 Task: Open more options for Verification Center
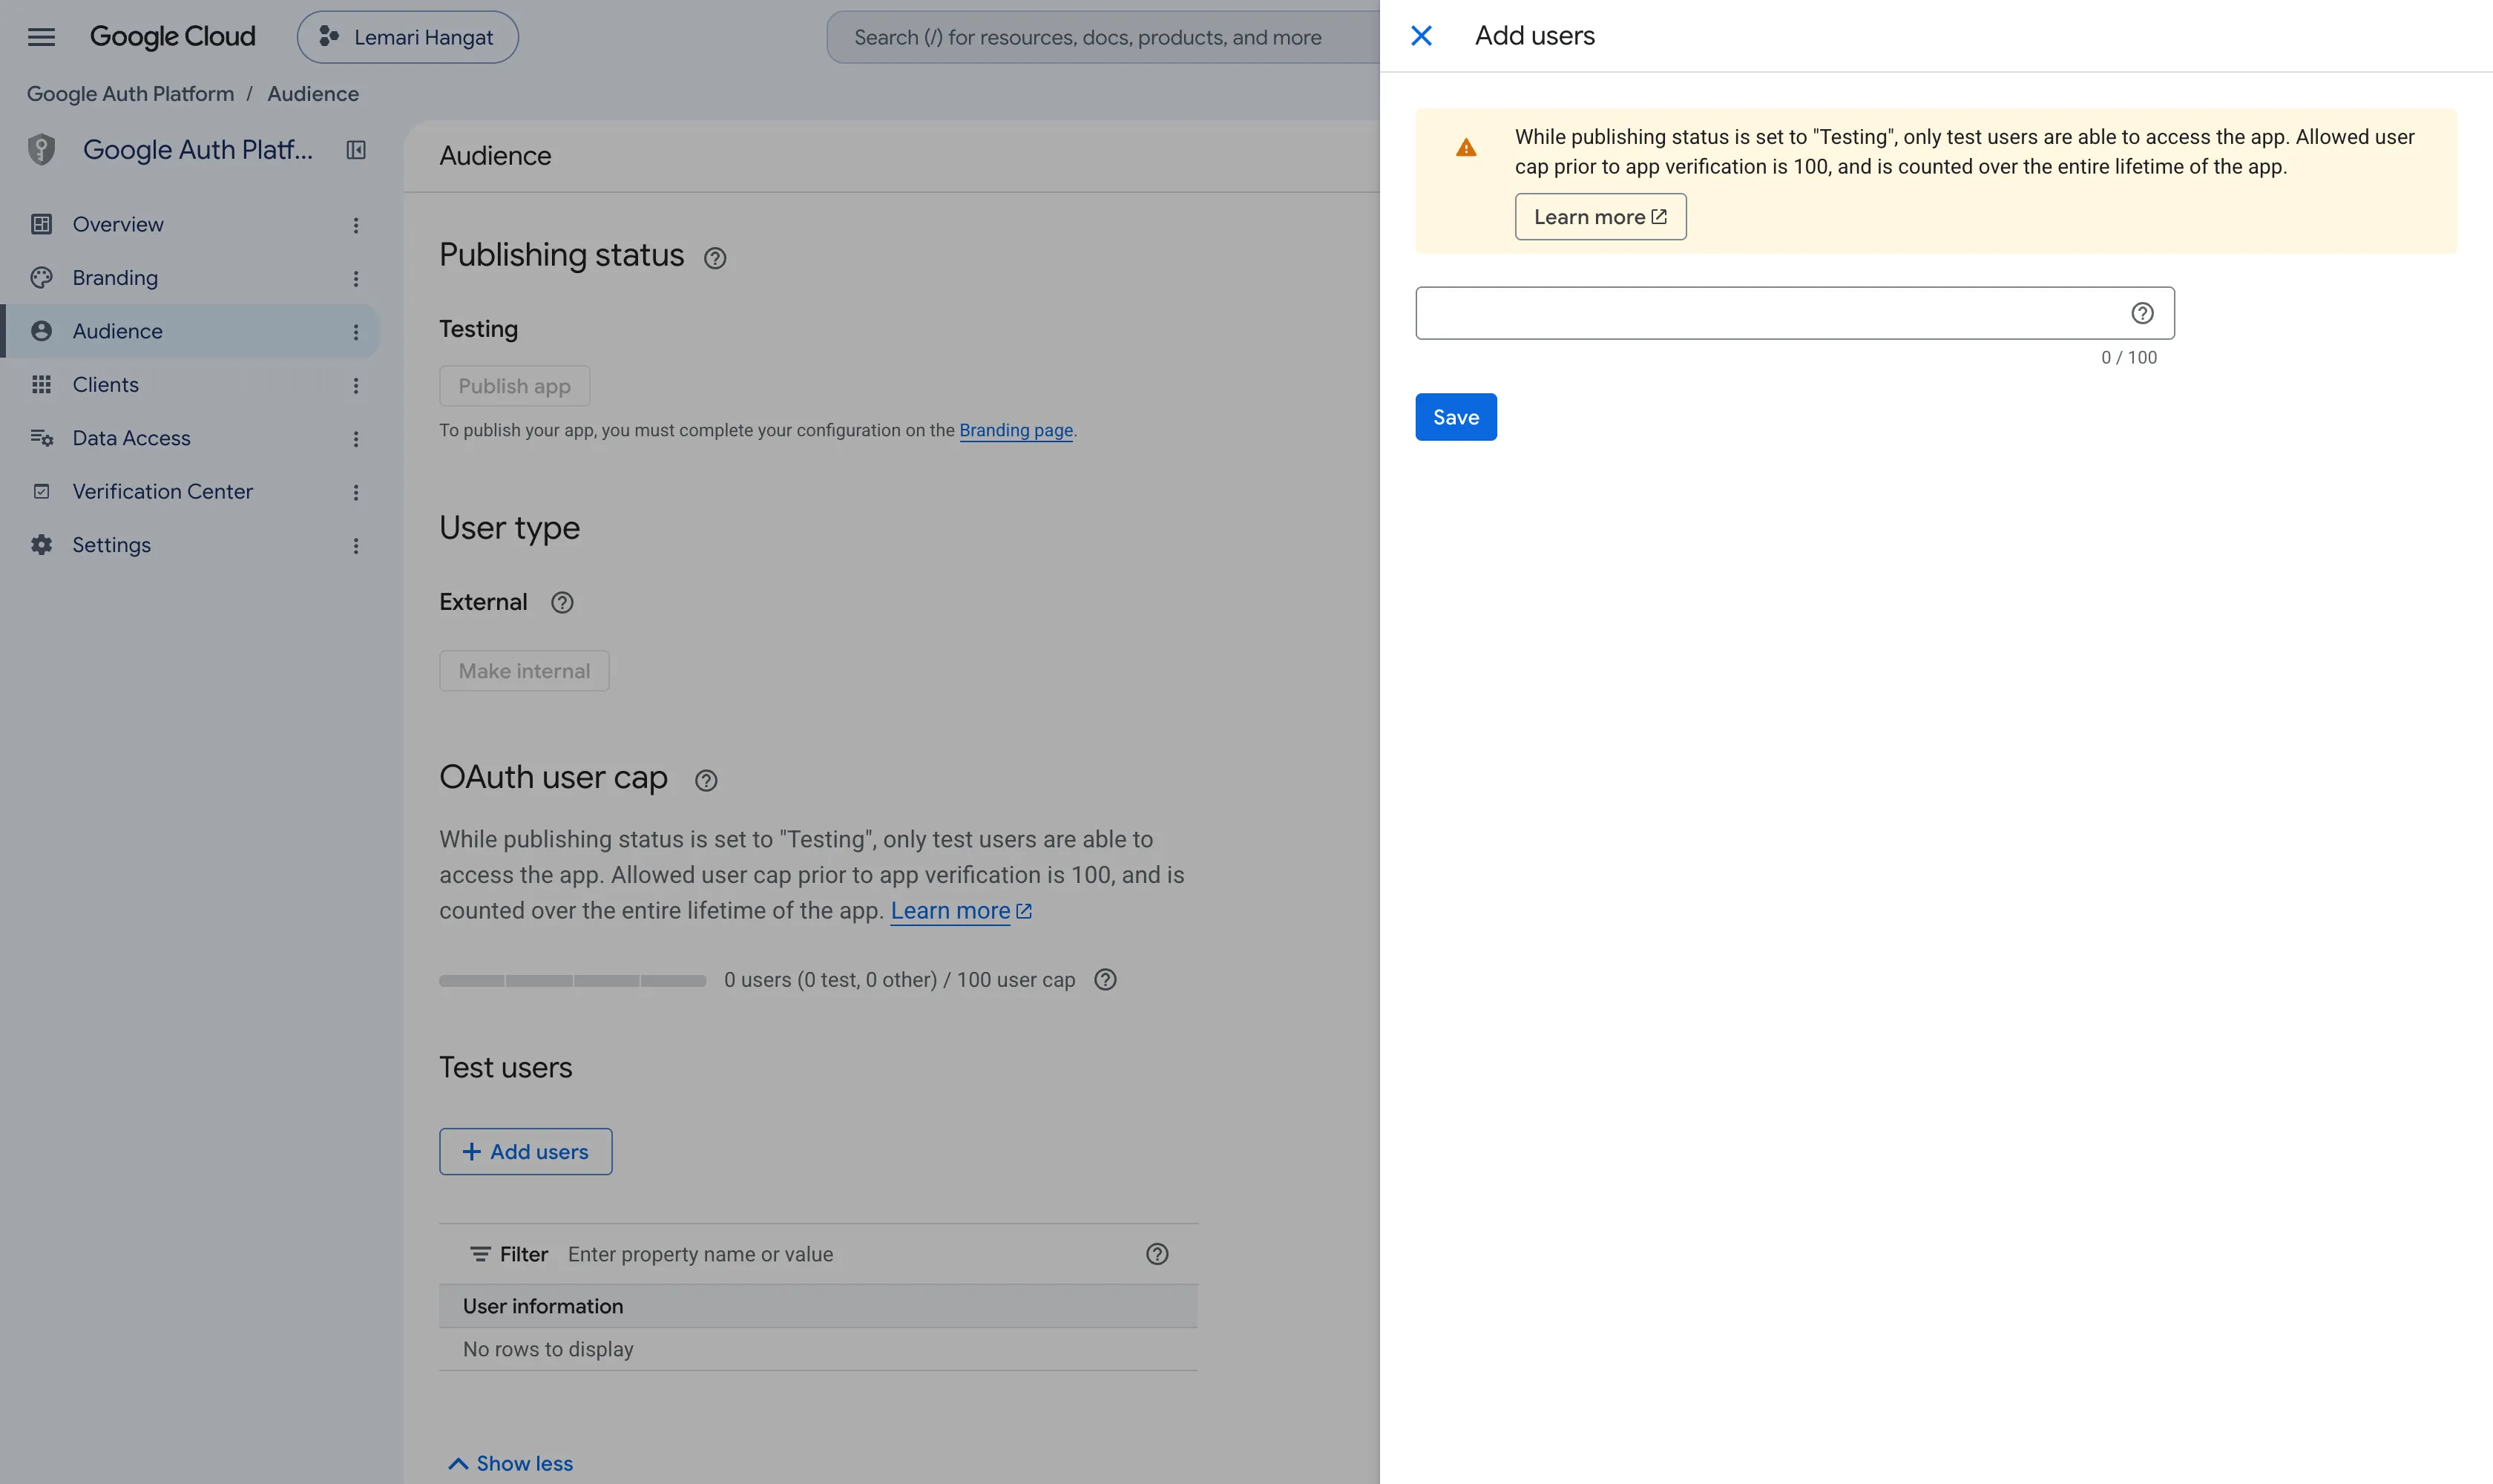click(x=355, y=492)
